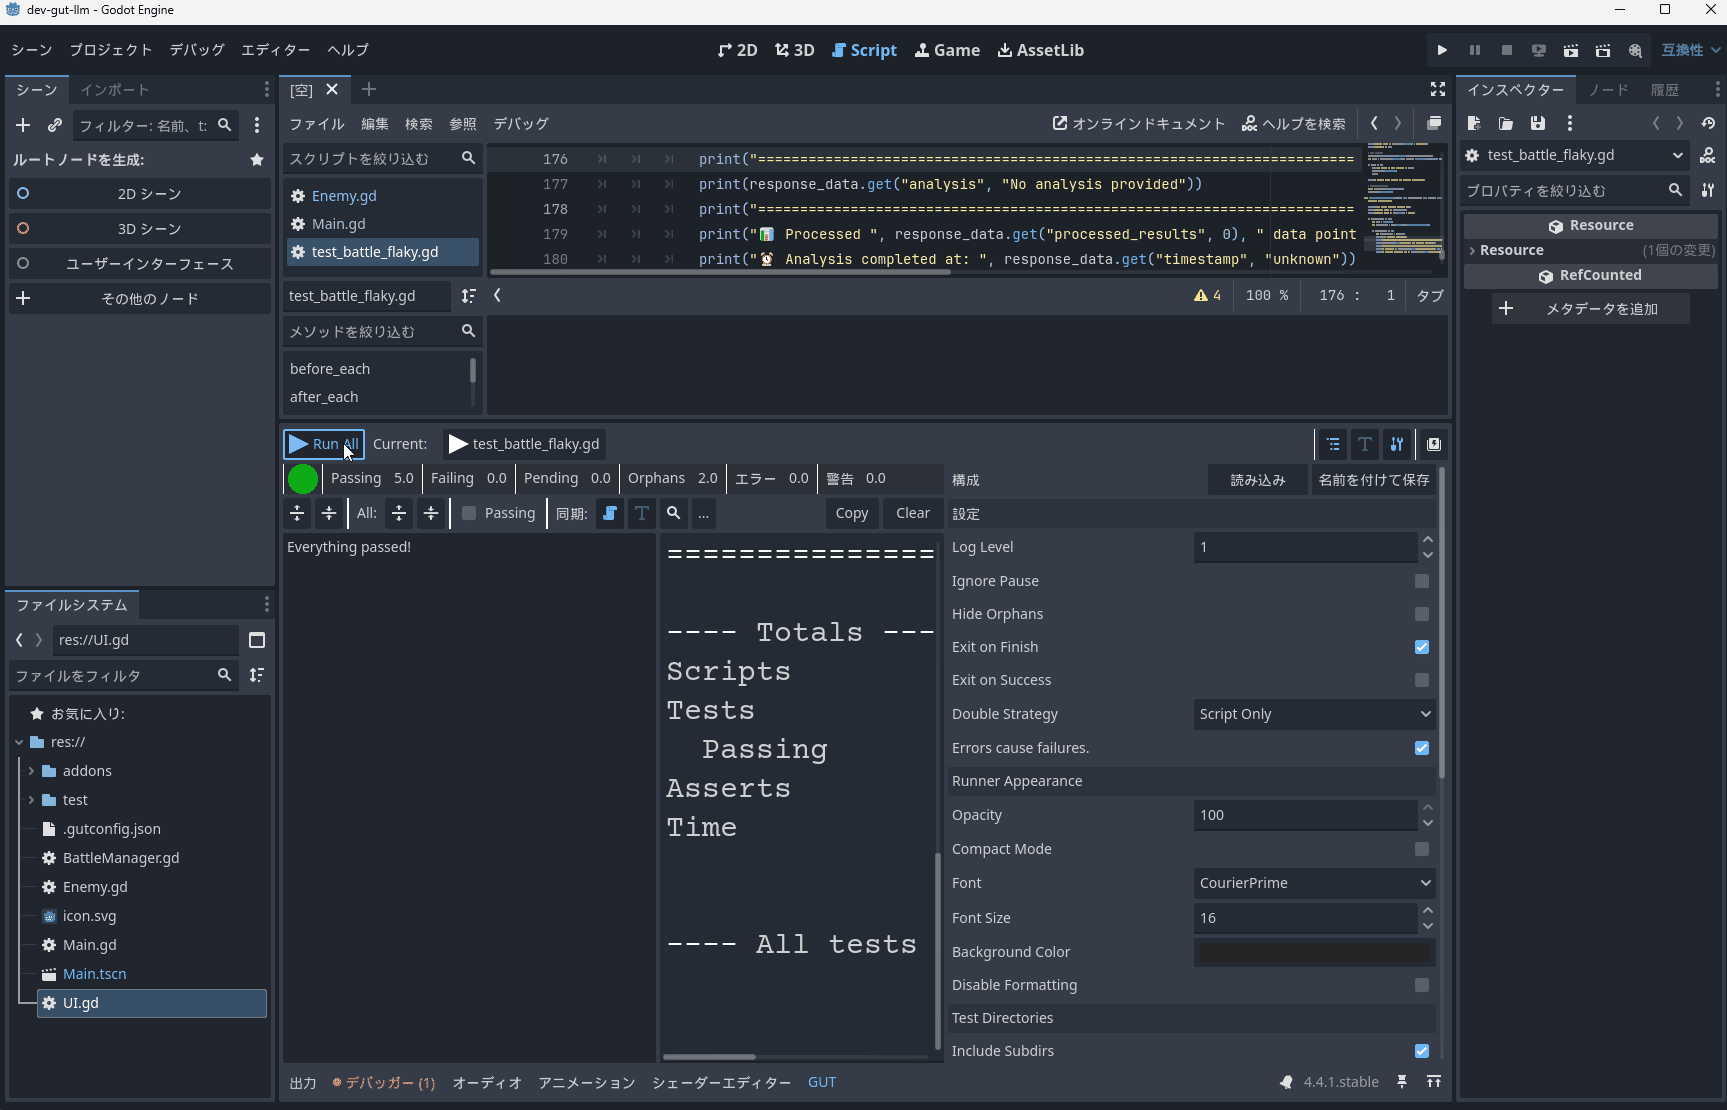The width and height of the screenshot is (1727, 1110).
Task: Click the Save As config button
Action: 1373,480
